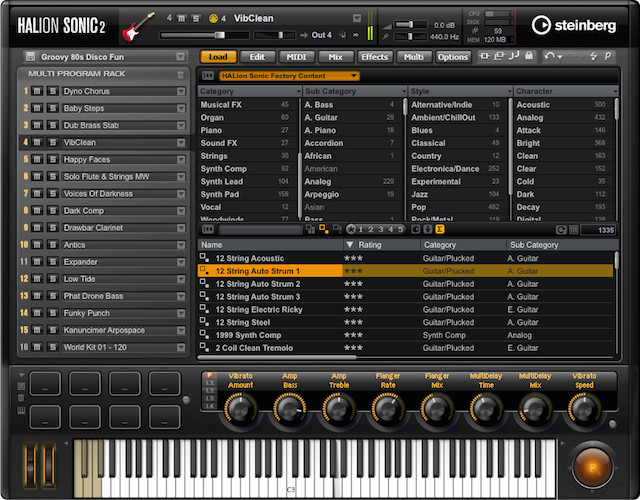Select the orange preset-type filter icon

tap(324, 229)
